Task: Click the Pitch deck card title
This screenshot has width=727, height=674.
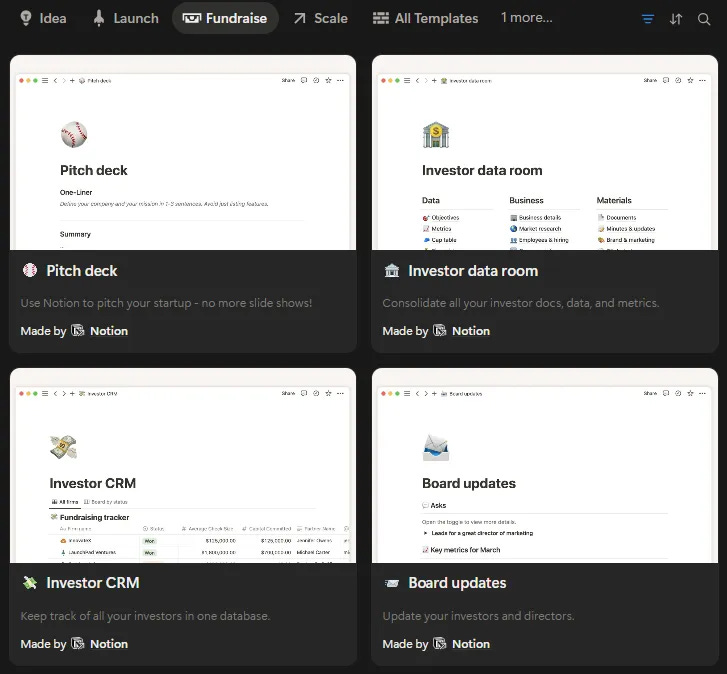Action: [x=82, y=271]
